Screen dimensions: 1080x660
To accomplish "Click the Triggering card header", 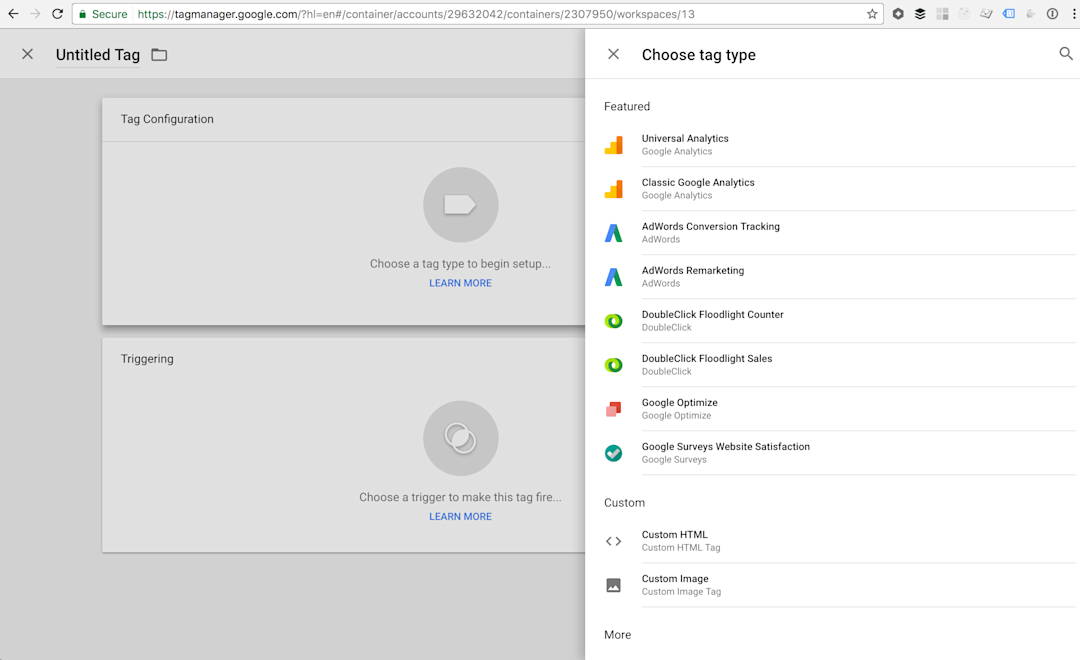I will 344,359.
